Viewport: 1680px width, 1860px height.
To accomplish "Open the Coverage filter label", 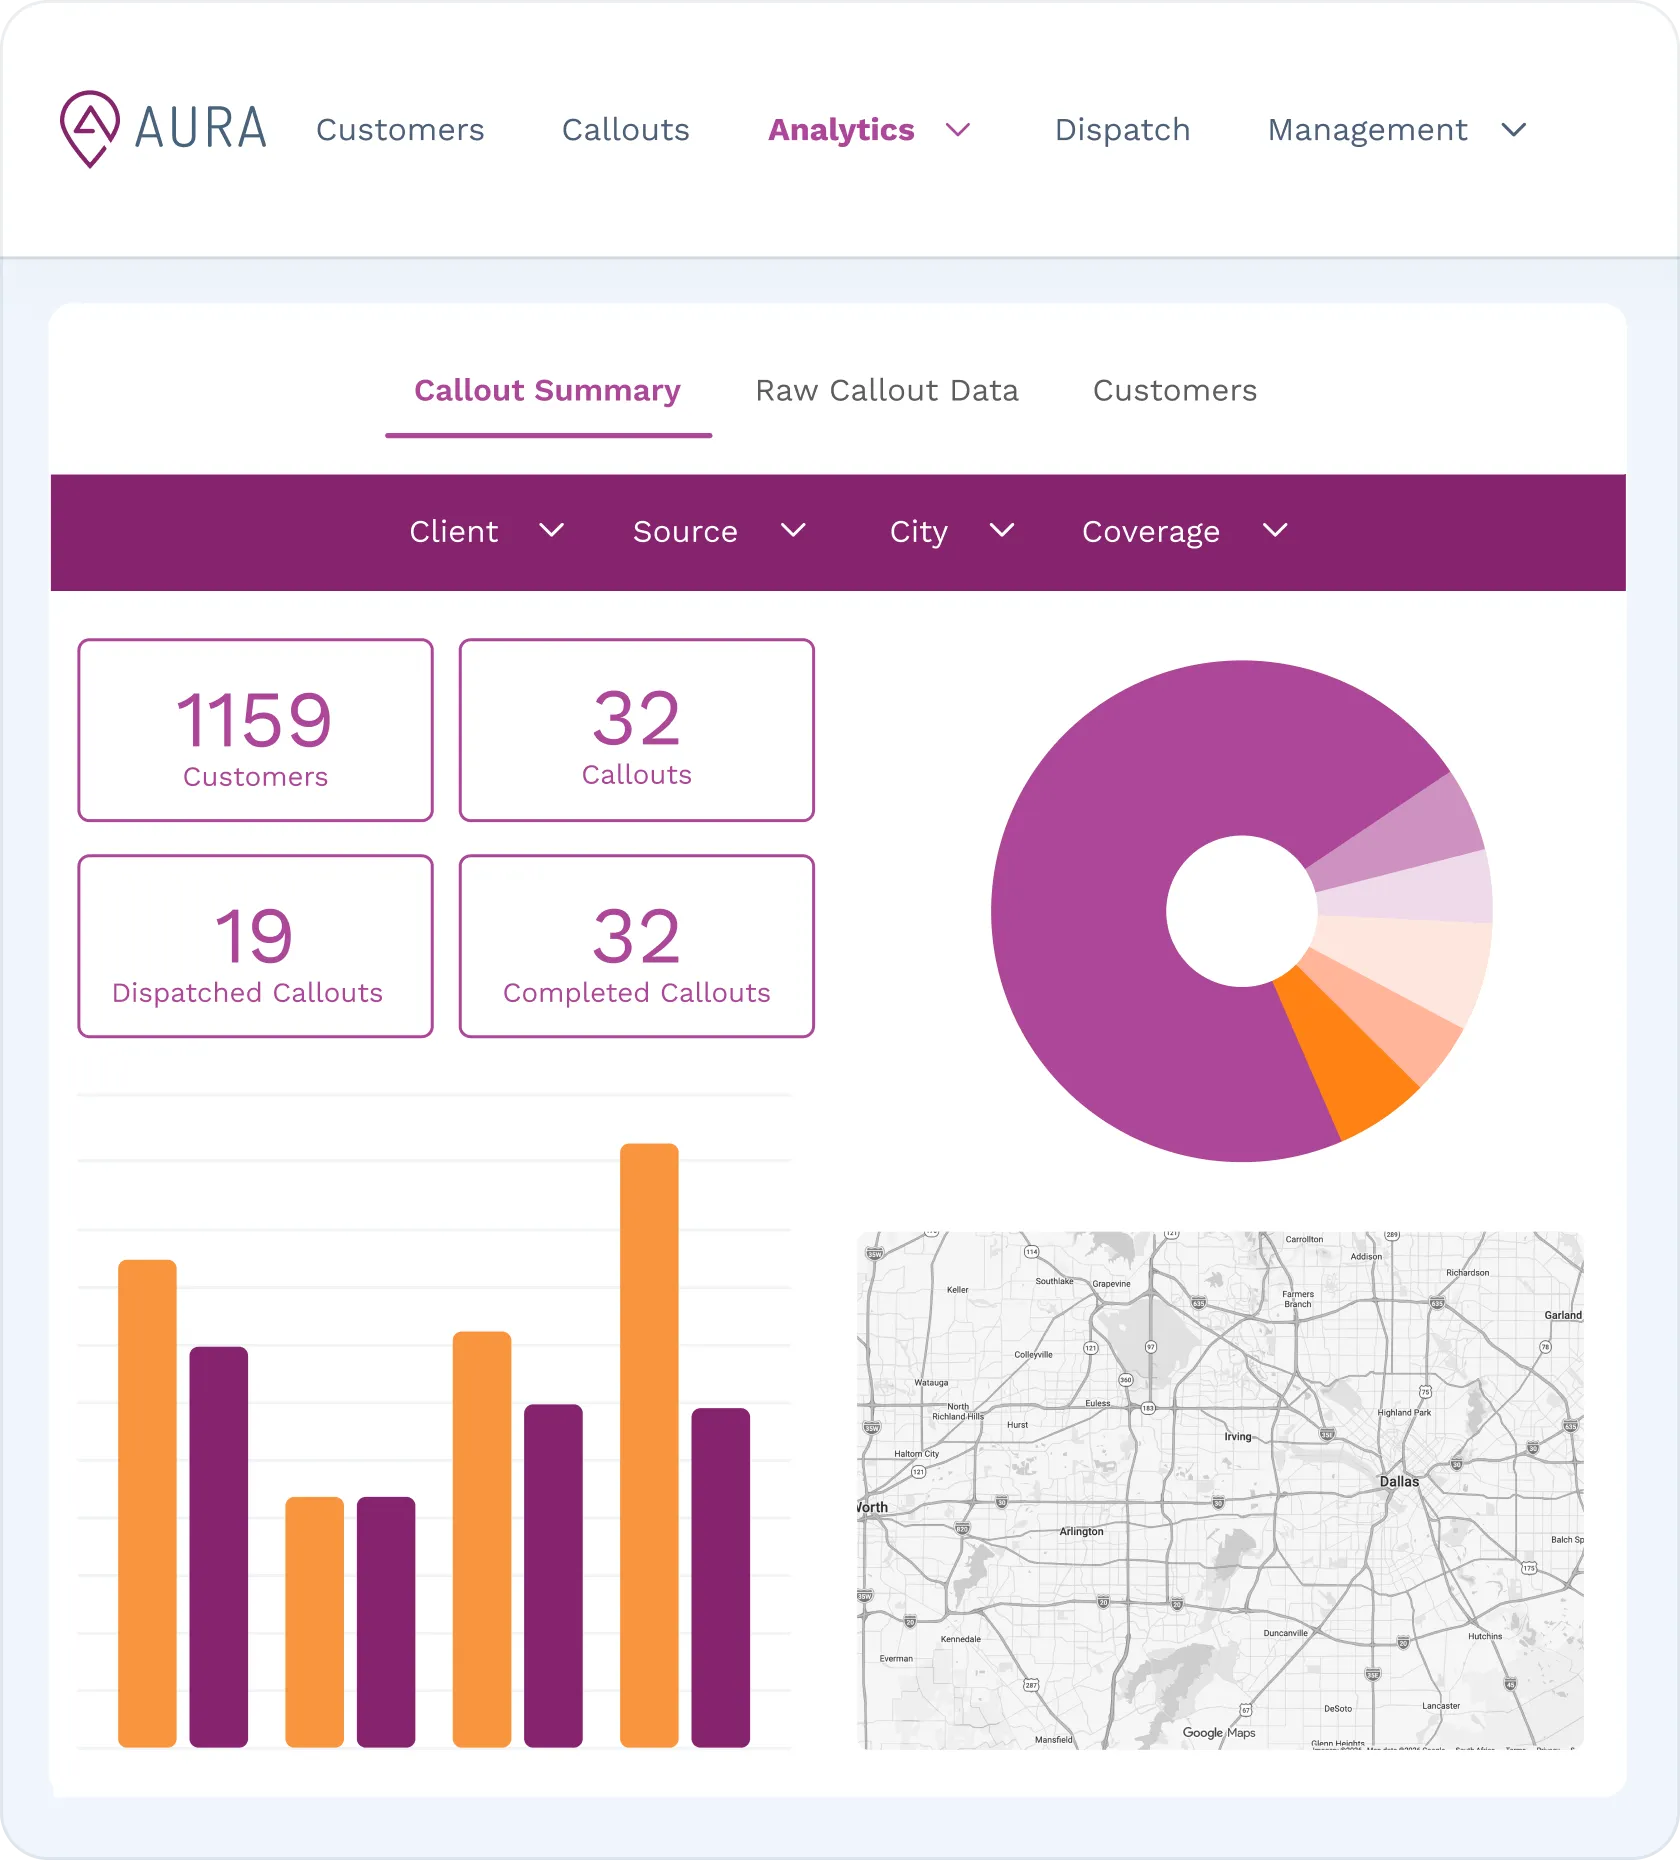I will 1151,532.
